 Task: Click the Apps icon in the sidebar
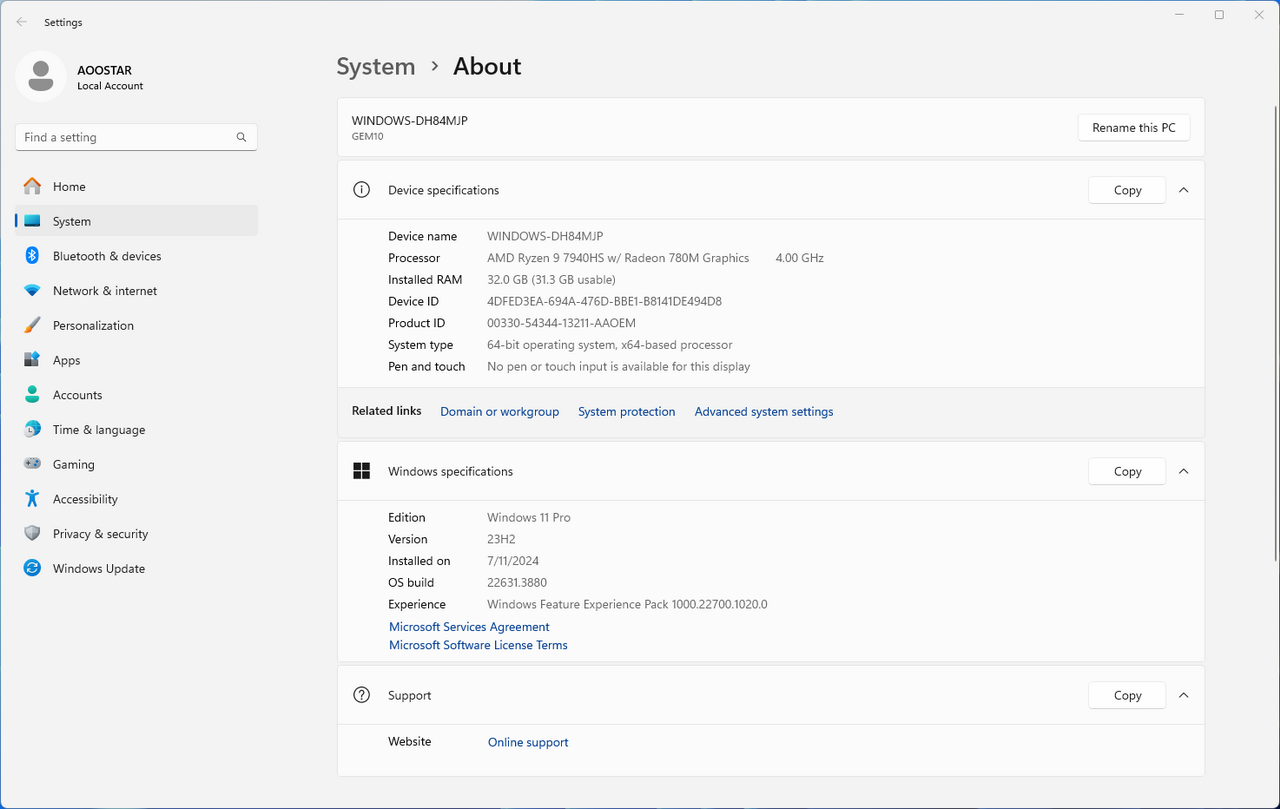(x=33, y=360)
